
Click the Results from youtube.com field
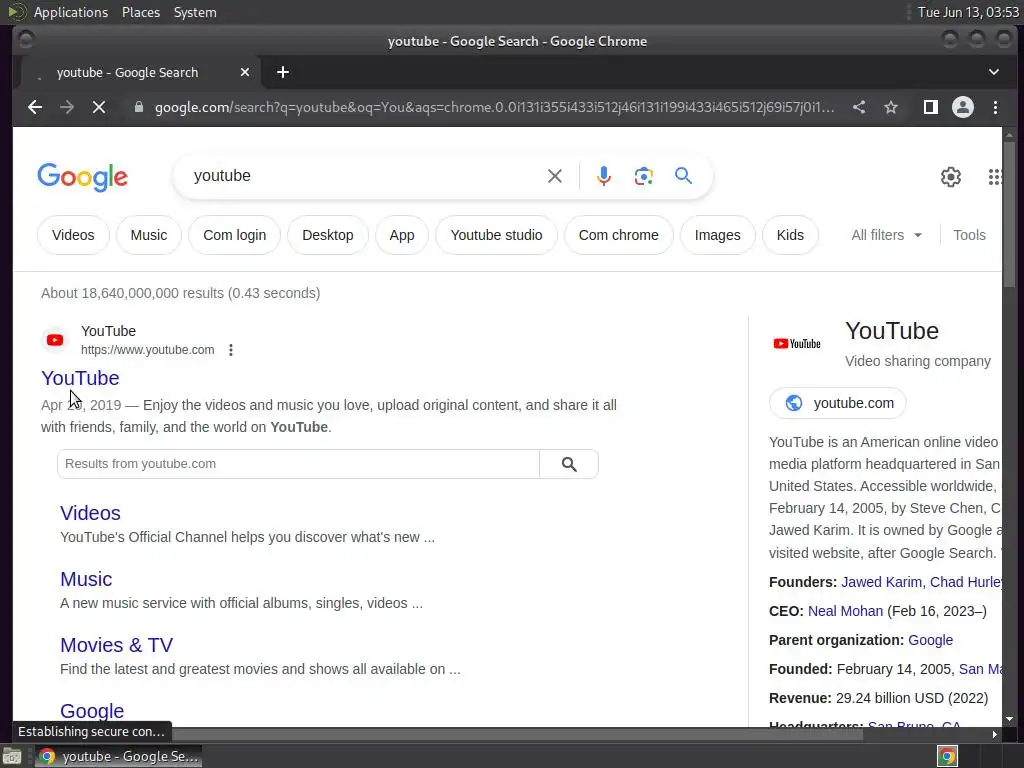pos(298,464)
